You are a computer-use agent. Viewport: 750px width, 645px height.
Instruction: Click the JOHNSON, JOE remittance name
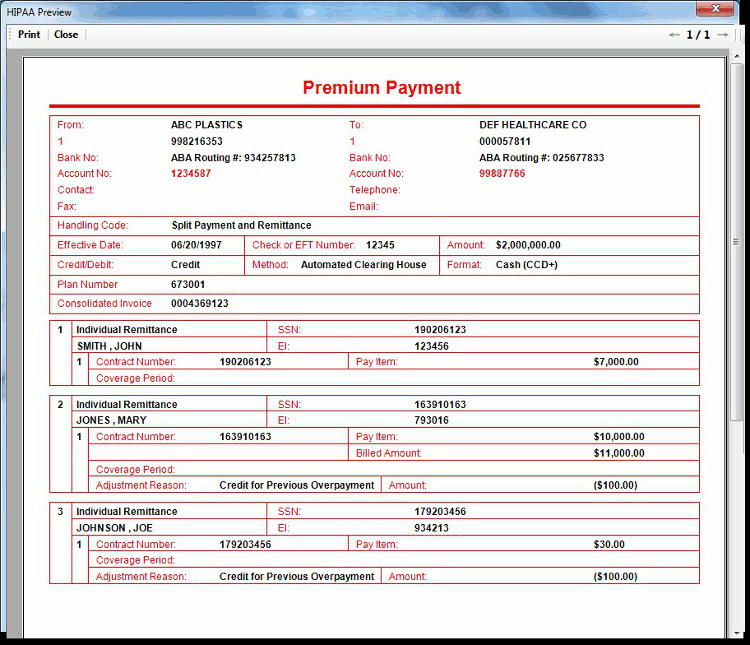point(115,528)
